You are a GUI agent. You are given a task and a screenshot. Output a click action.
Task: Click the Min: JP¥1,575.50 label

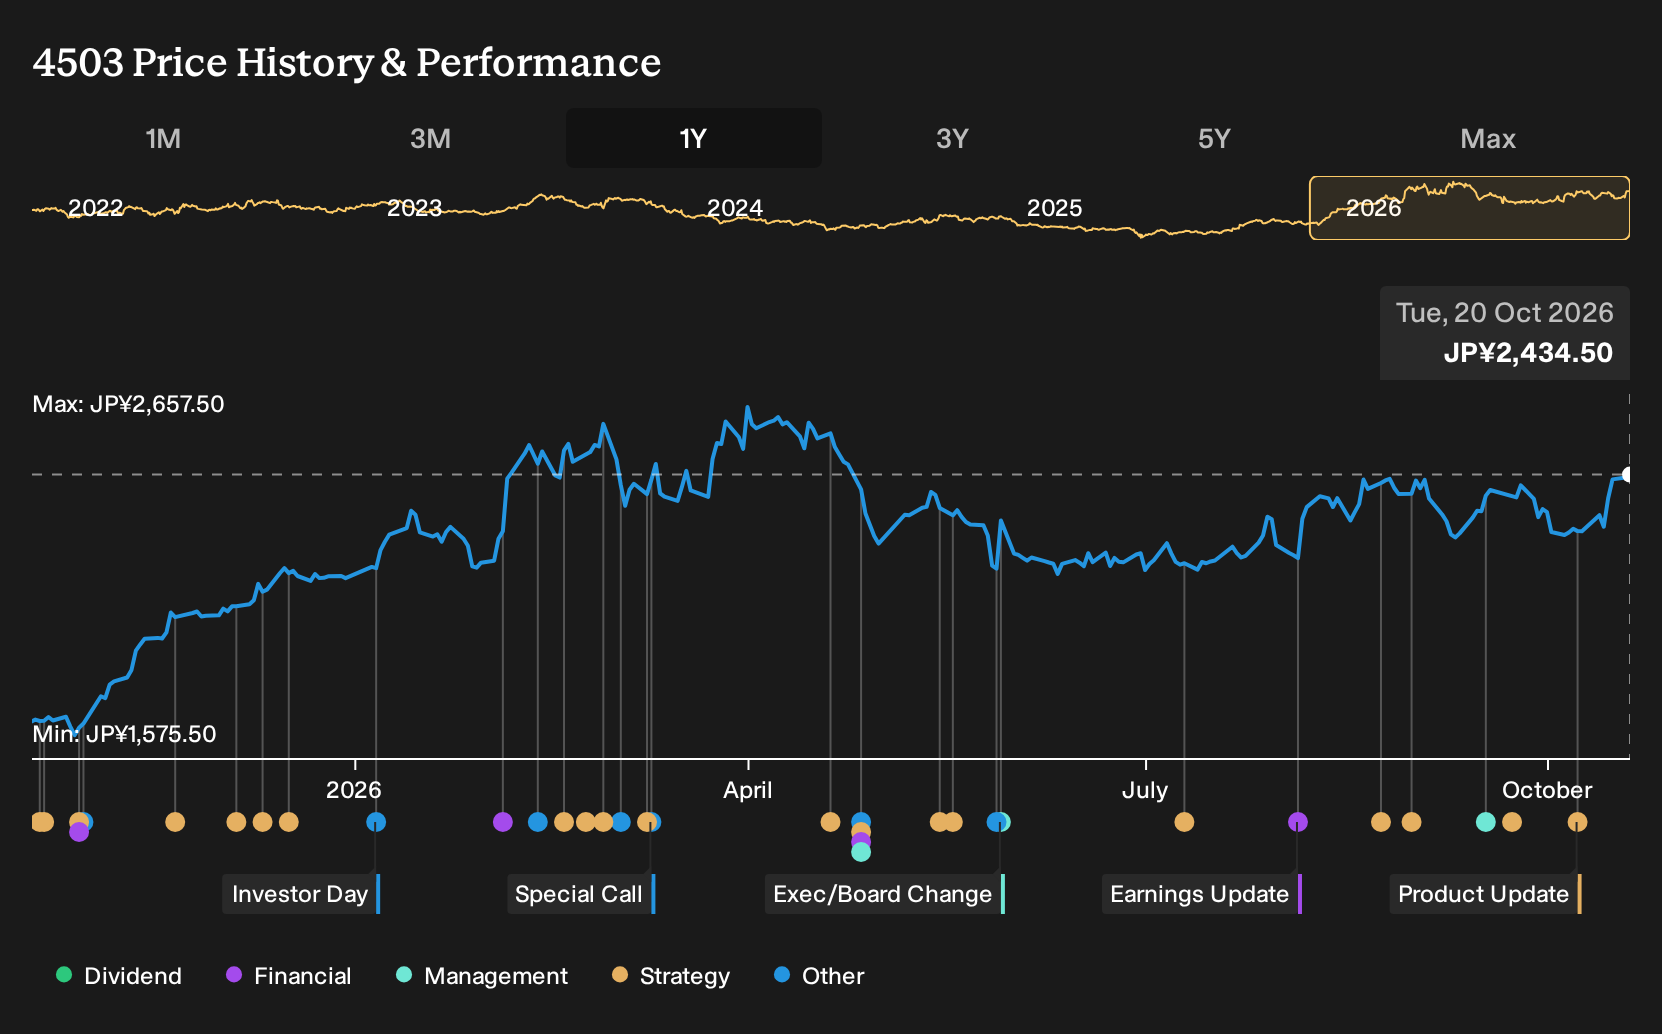click(124, 734)
